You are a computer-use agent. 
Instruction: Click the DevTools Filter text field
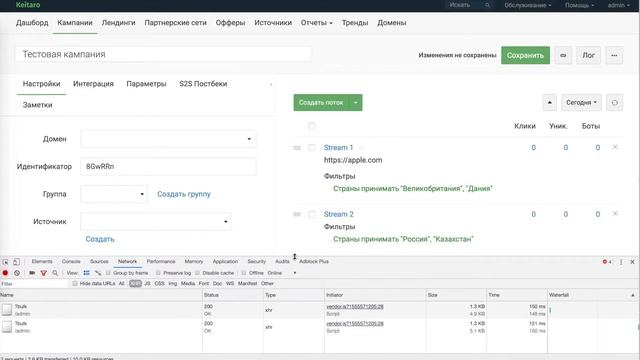coord(34,284)
